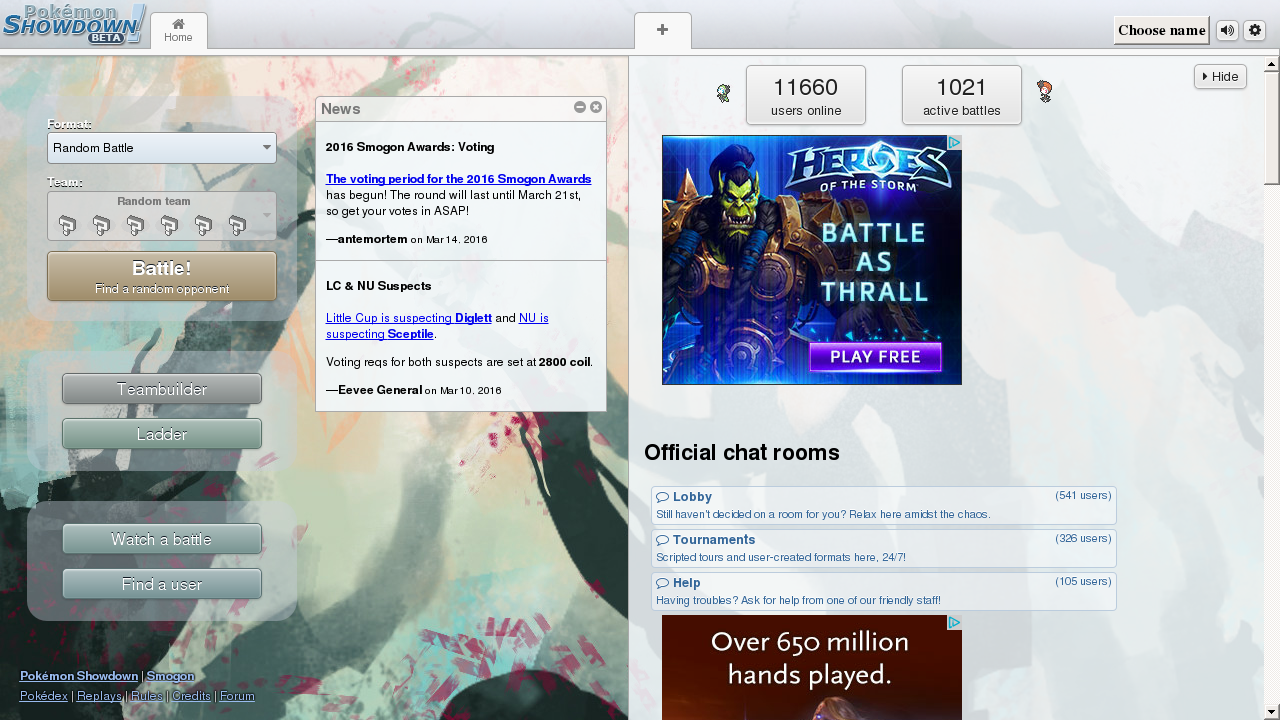Click the '(541 users)' count text
The image size is (1280, 720).
pyautogui.click(x=1083, y=495)
